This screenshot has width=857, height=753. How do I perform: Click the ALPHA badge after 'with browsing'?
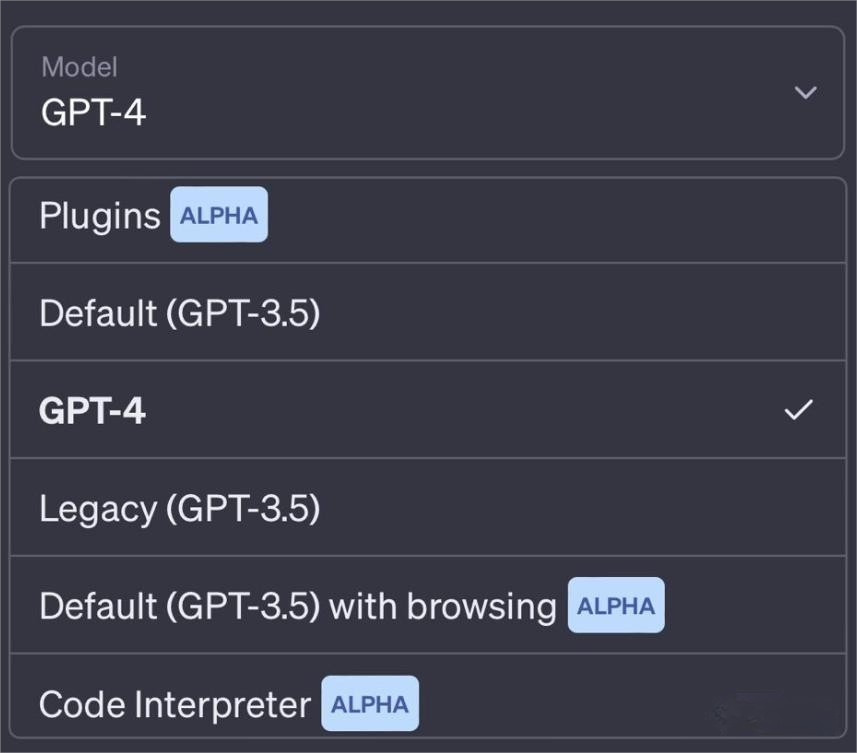pyautogui.click(x=616, y=606)
